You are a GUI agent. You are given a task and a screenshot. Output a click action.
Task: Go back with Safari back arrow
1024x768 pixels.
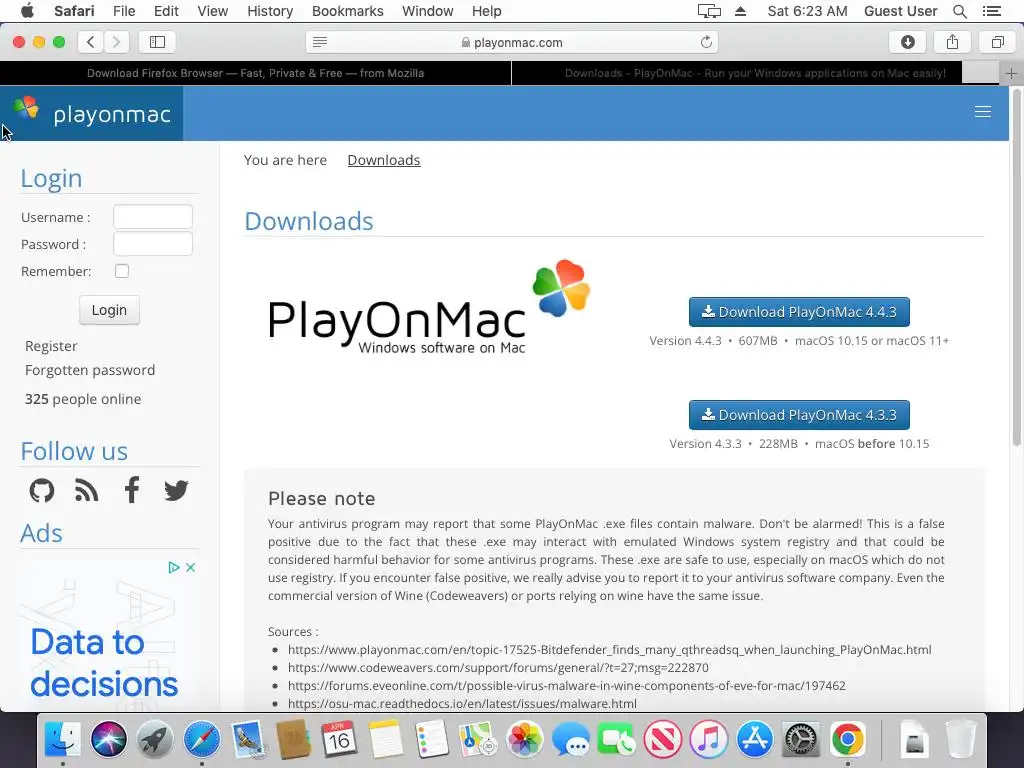91,42
